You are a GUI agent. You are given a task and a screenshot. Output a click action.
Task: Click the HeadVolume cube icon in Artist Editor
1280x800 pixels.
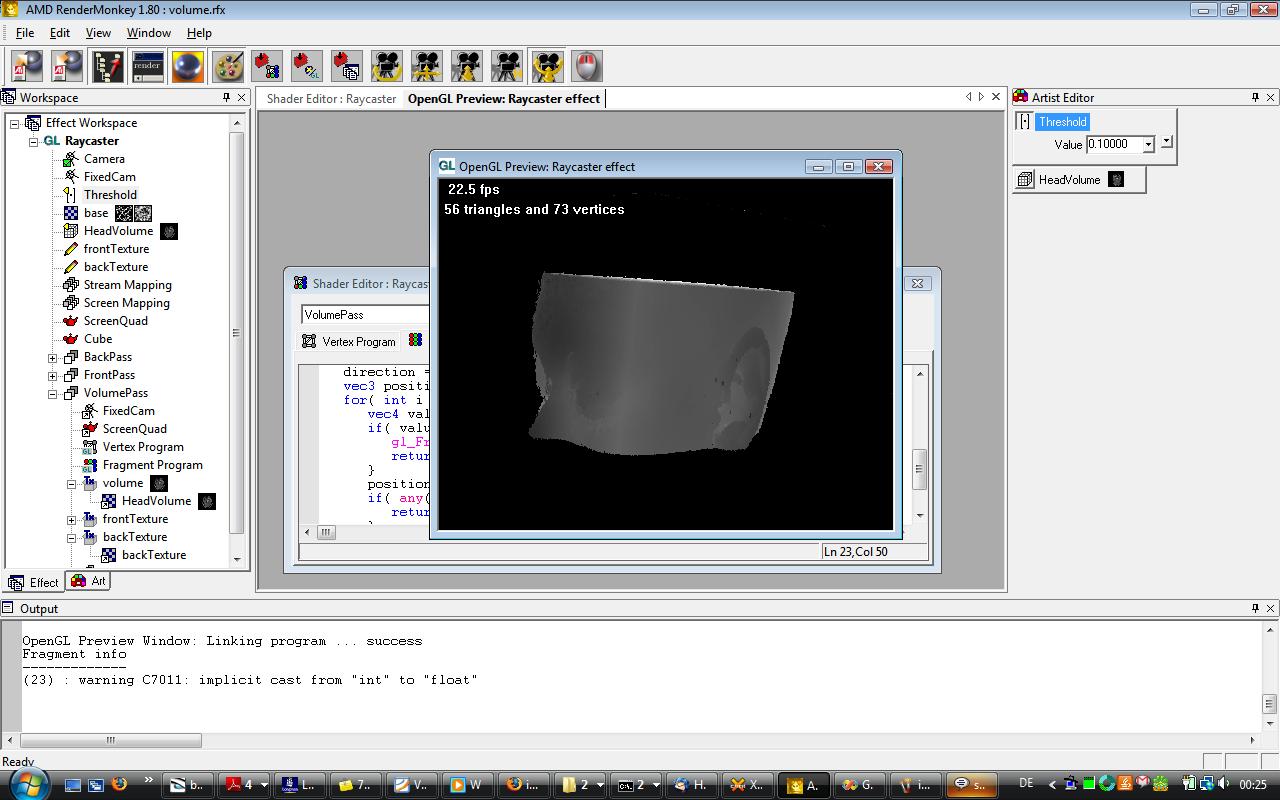tap(1025, 180)
